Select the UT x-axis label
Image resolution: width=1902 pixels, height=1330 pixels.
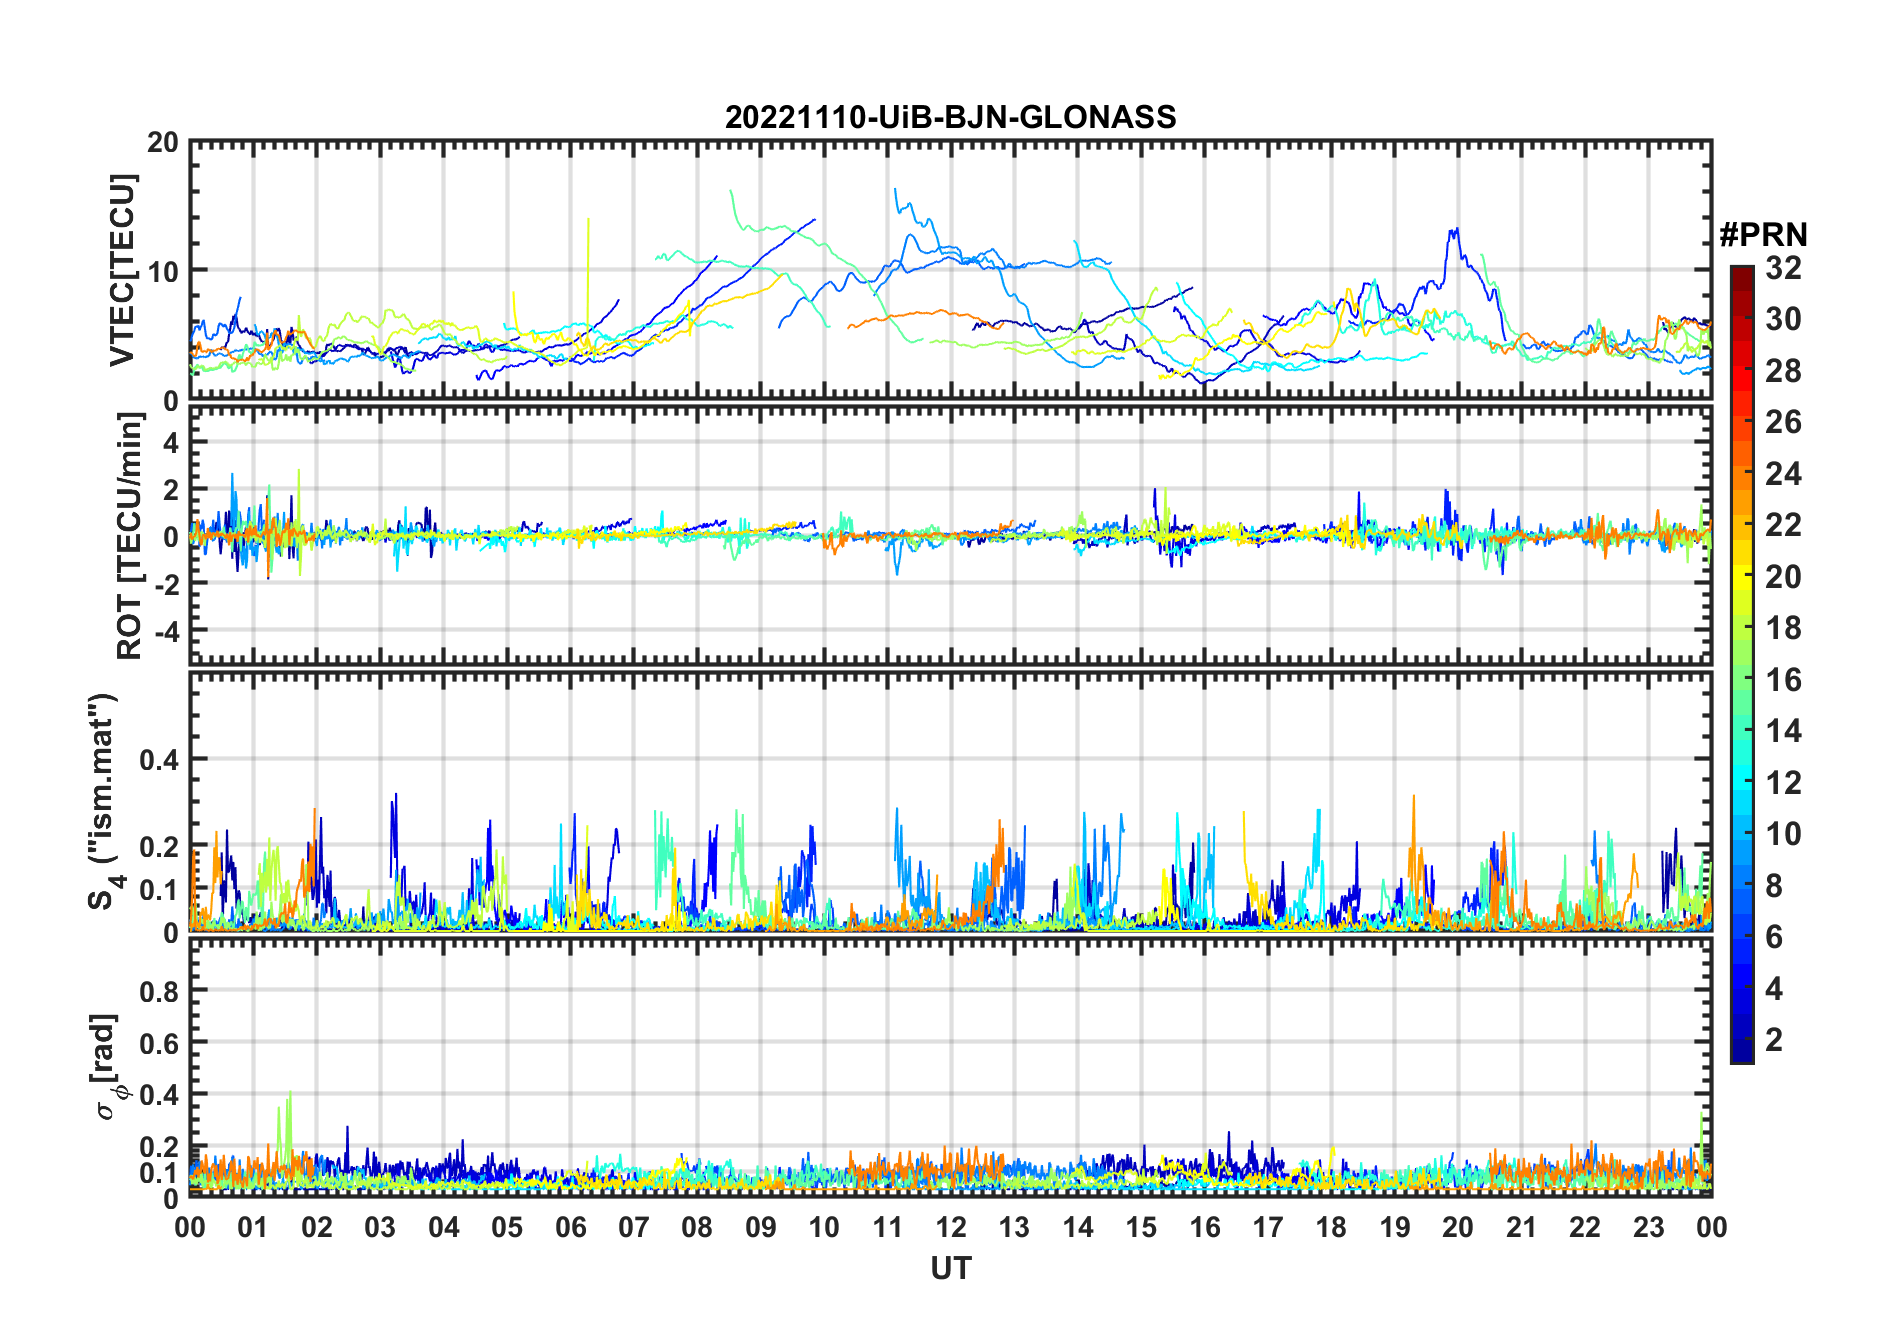[x=950, y=1268]
